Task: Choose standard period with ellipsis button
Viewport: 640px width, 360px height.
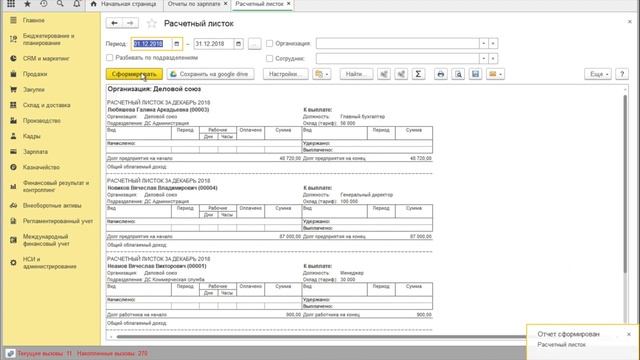Action: pyautogui.click(x=254, y=44)
